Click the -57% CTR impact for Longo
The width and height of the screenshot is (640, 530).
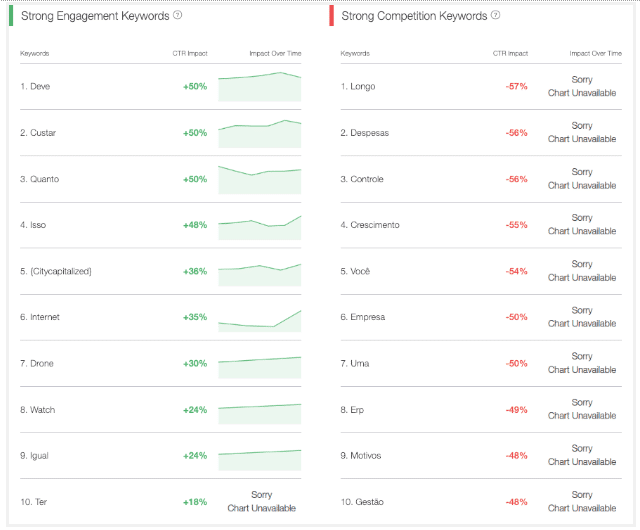click(x=517, y=87)
